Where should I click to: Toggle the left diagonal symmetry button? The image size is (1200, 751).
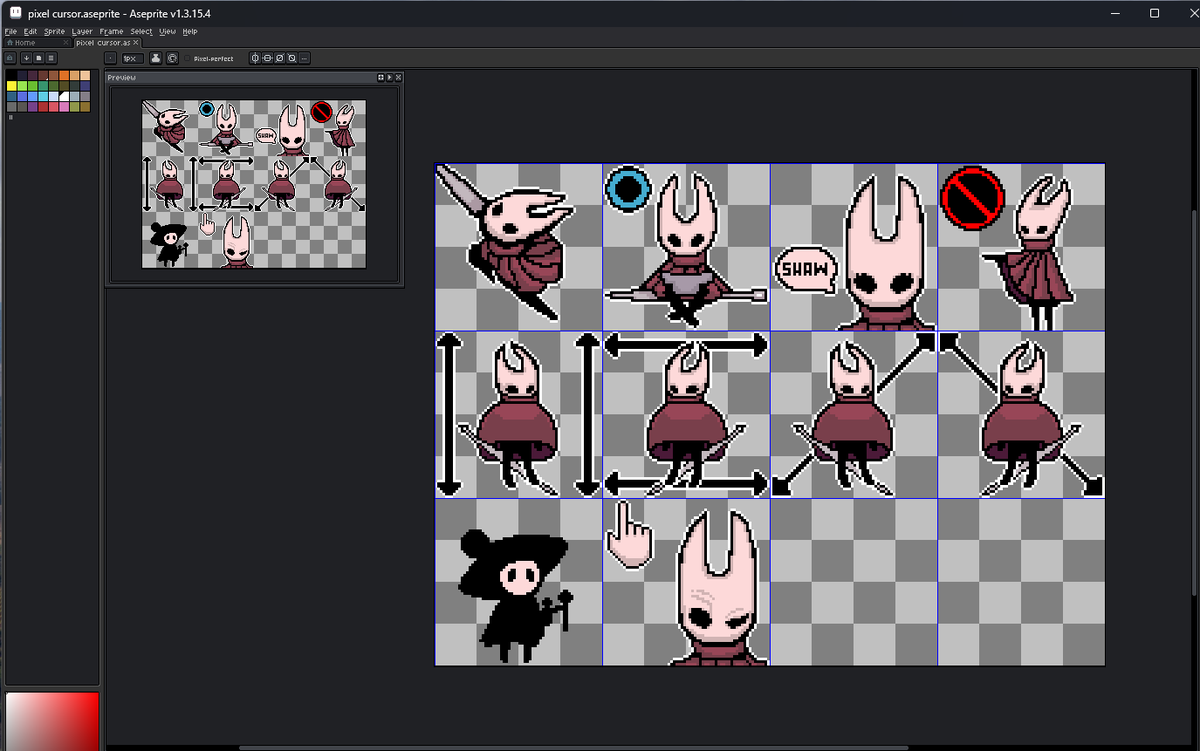tap(291, 58)
